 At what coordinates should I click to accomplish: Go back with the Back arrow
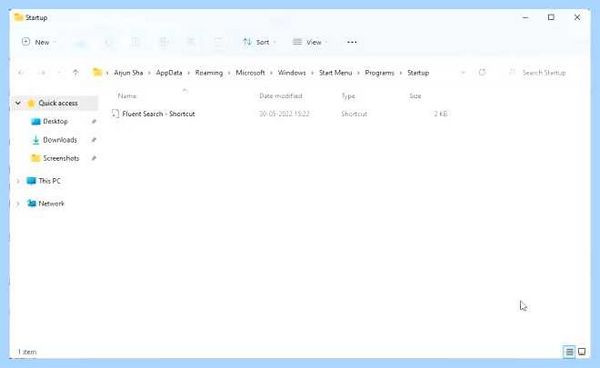point(21,72)
